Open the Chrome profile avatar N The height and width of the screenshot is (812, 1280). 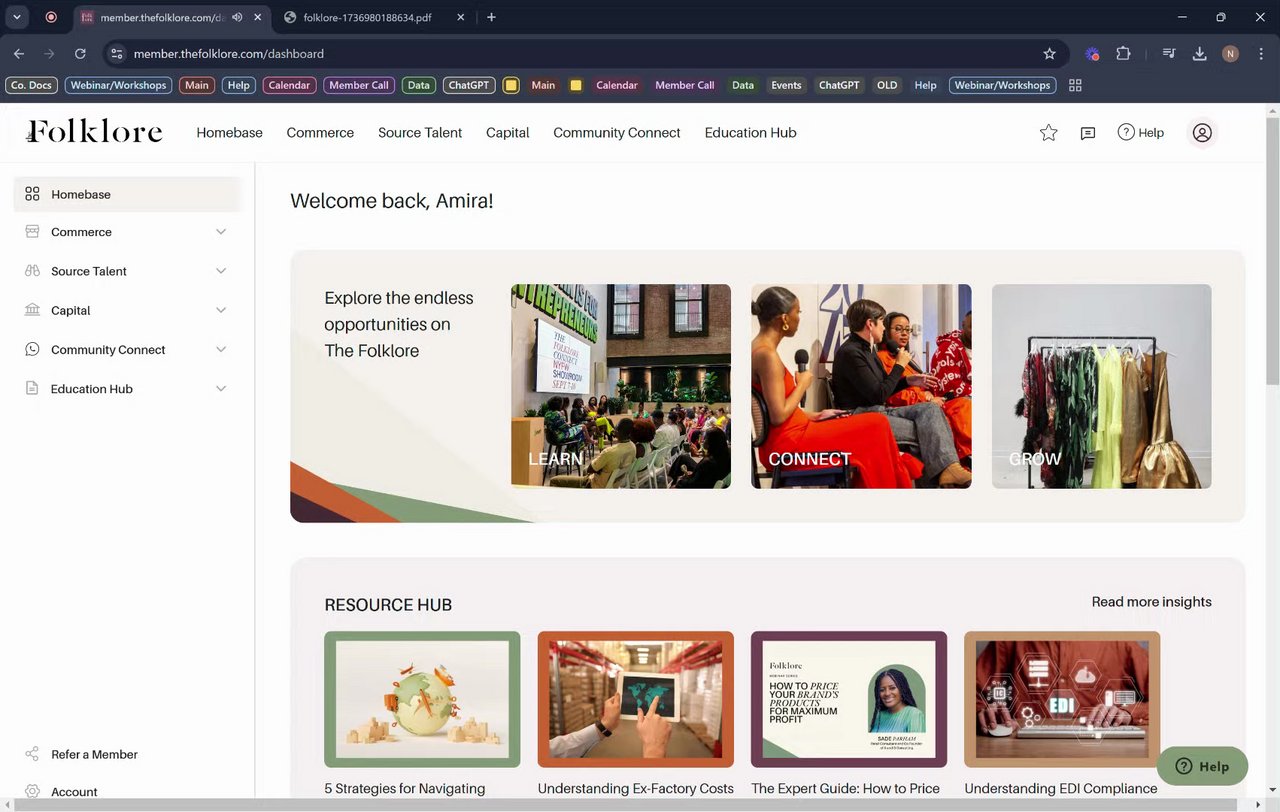click(x=1230, y=54)
